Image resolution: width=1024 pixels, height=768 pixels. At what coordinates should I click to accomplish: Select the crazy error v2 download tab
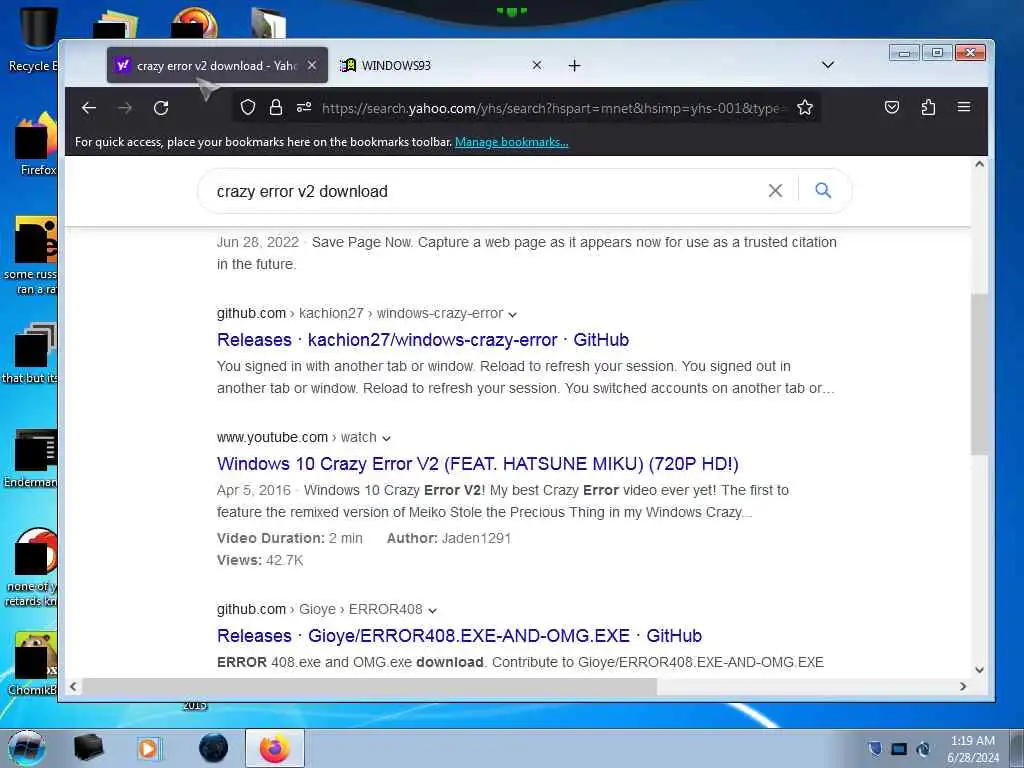(x=217, y=65)
